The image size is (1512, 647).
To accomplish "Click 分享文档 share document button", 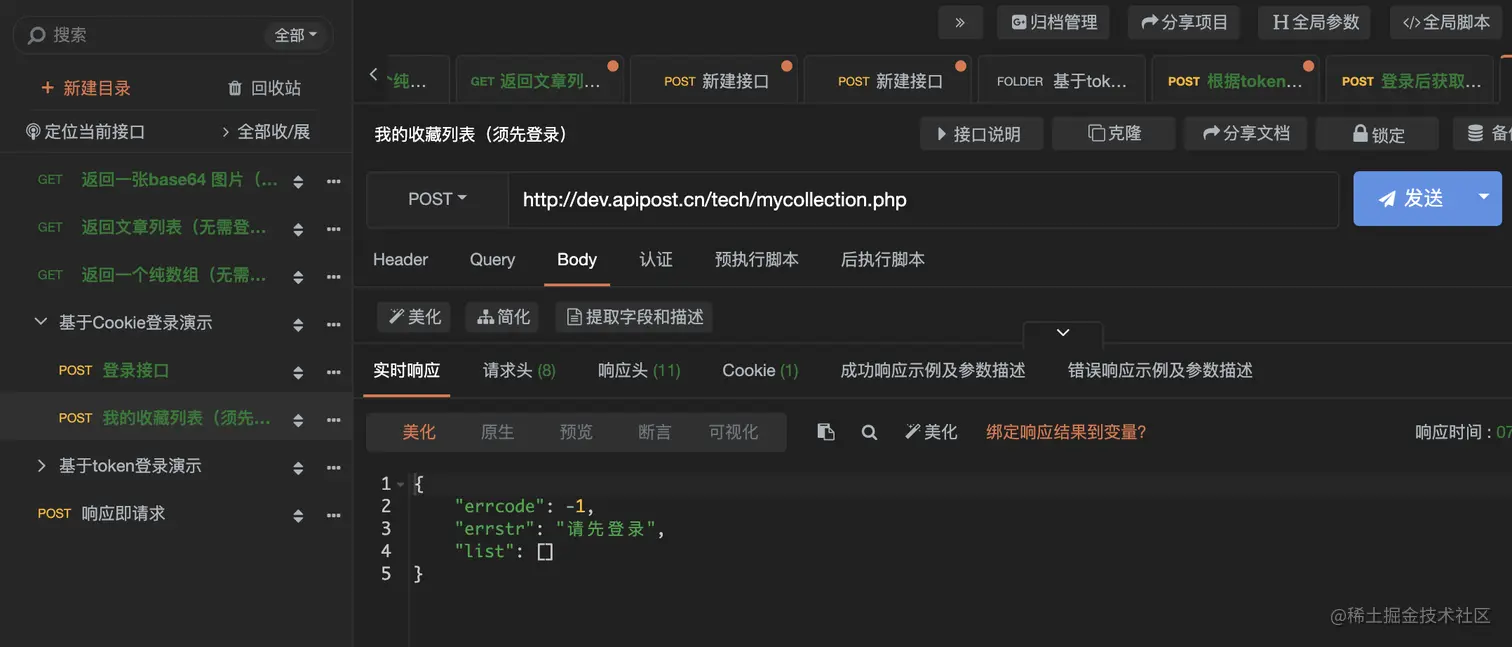I will click(x=1245, y=134).
